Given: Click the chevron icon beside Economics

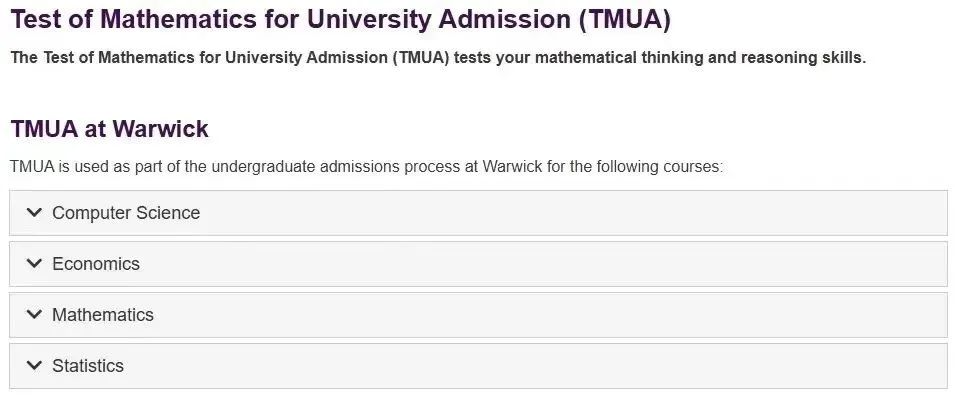Looking at the screenshot, I should point(35,264).
